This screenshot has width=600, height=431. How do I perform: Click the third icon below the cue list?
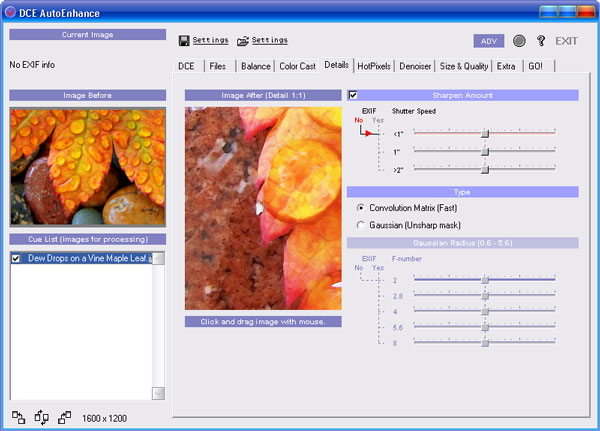pyautogui.click(x=64, y=416)
